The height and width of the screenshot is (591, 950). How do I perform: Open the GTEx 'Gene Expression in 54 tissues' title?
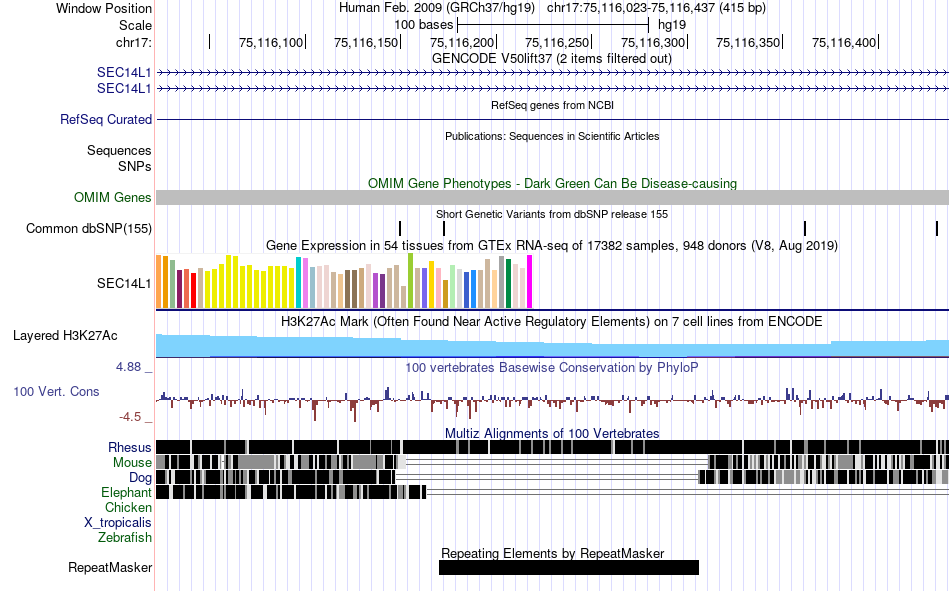552,246
